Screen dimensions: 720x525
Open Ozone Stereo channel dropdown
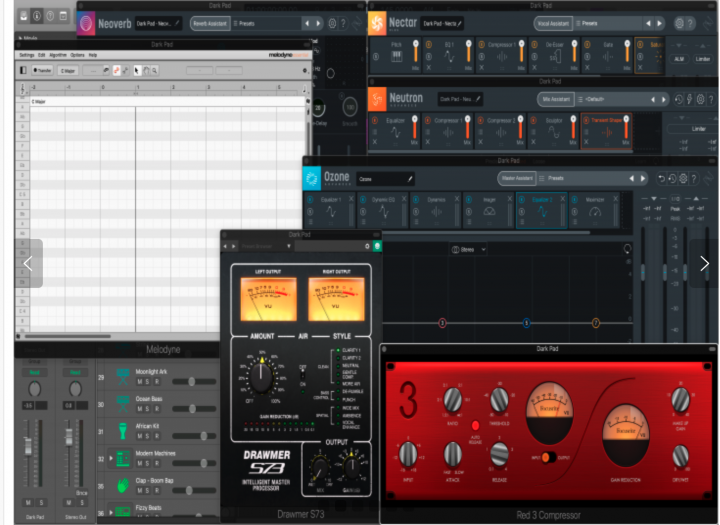pos(469,249)
